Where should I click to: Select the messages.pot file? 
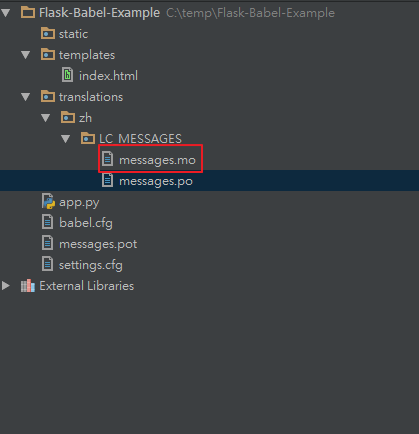coord(98,244)
